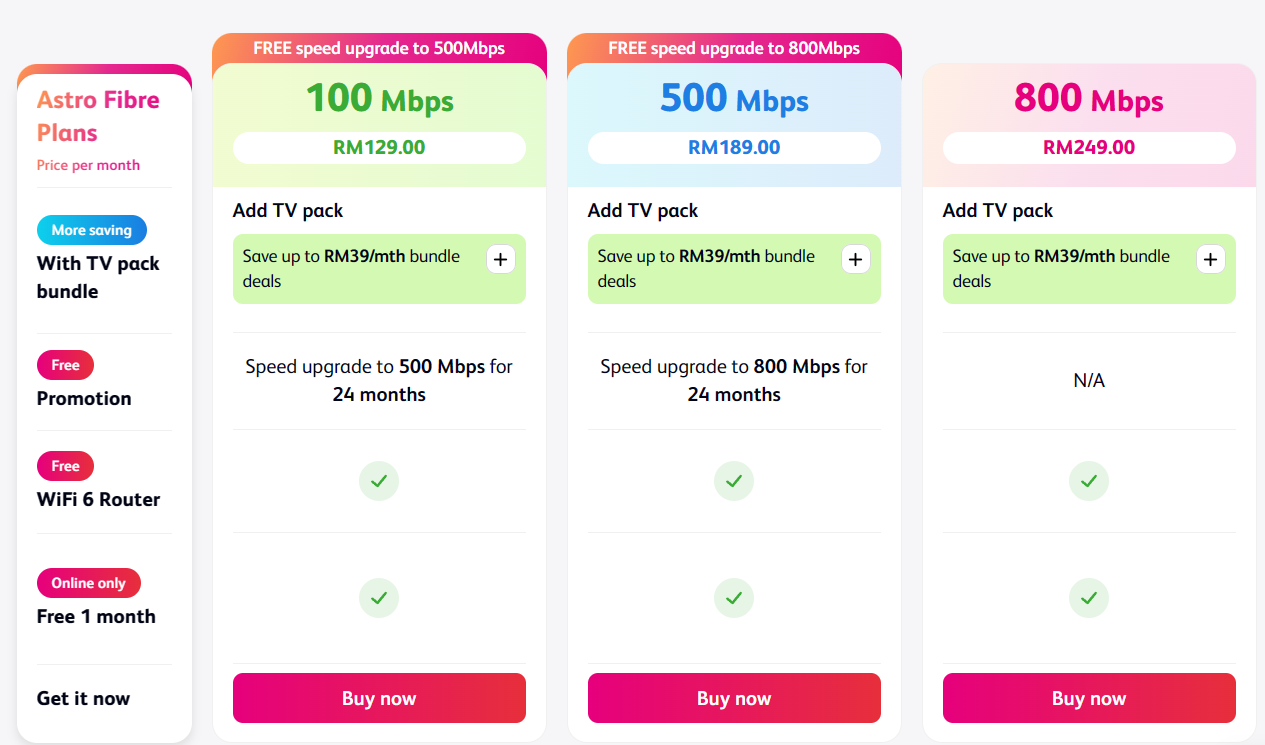Click WiFi 6 Router checkmark under 800 Mbps
The height and width of the screenshot is (745, 1265).
[x=1089, y=481]
